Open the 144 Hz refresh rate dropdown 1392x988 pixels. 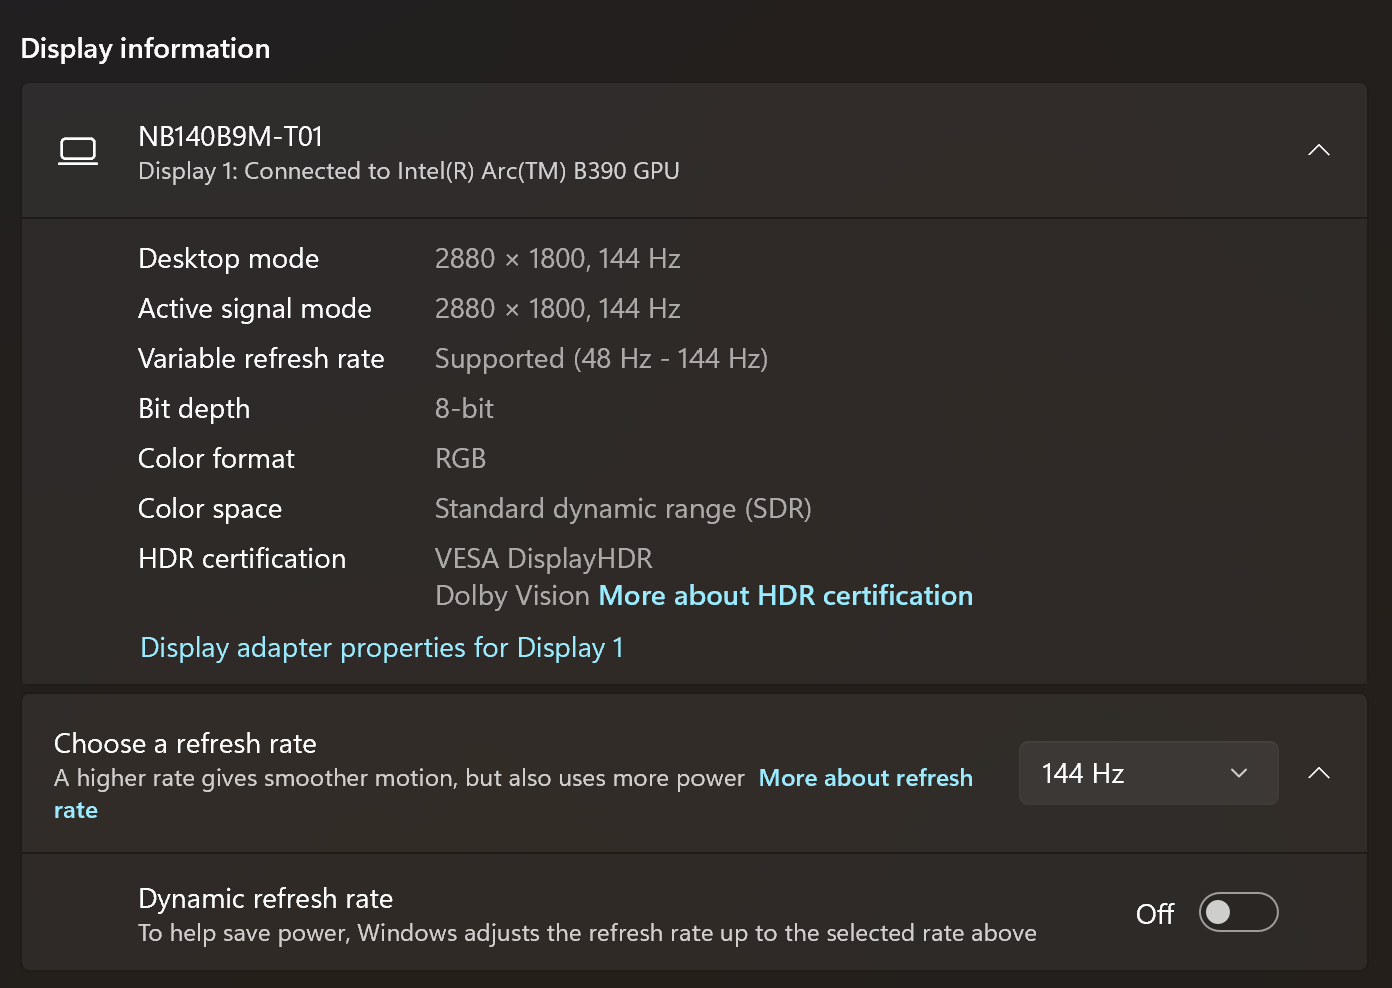(x=1148, y=773)
